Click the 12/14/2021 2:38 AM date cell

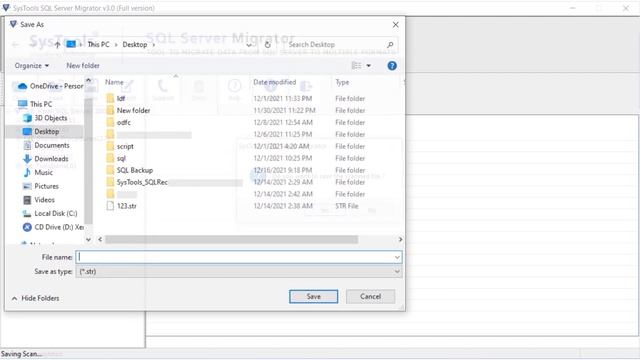[x=283, y=206]
